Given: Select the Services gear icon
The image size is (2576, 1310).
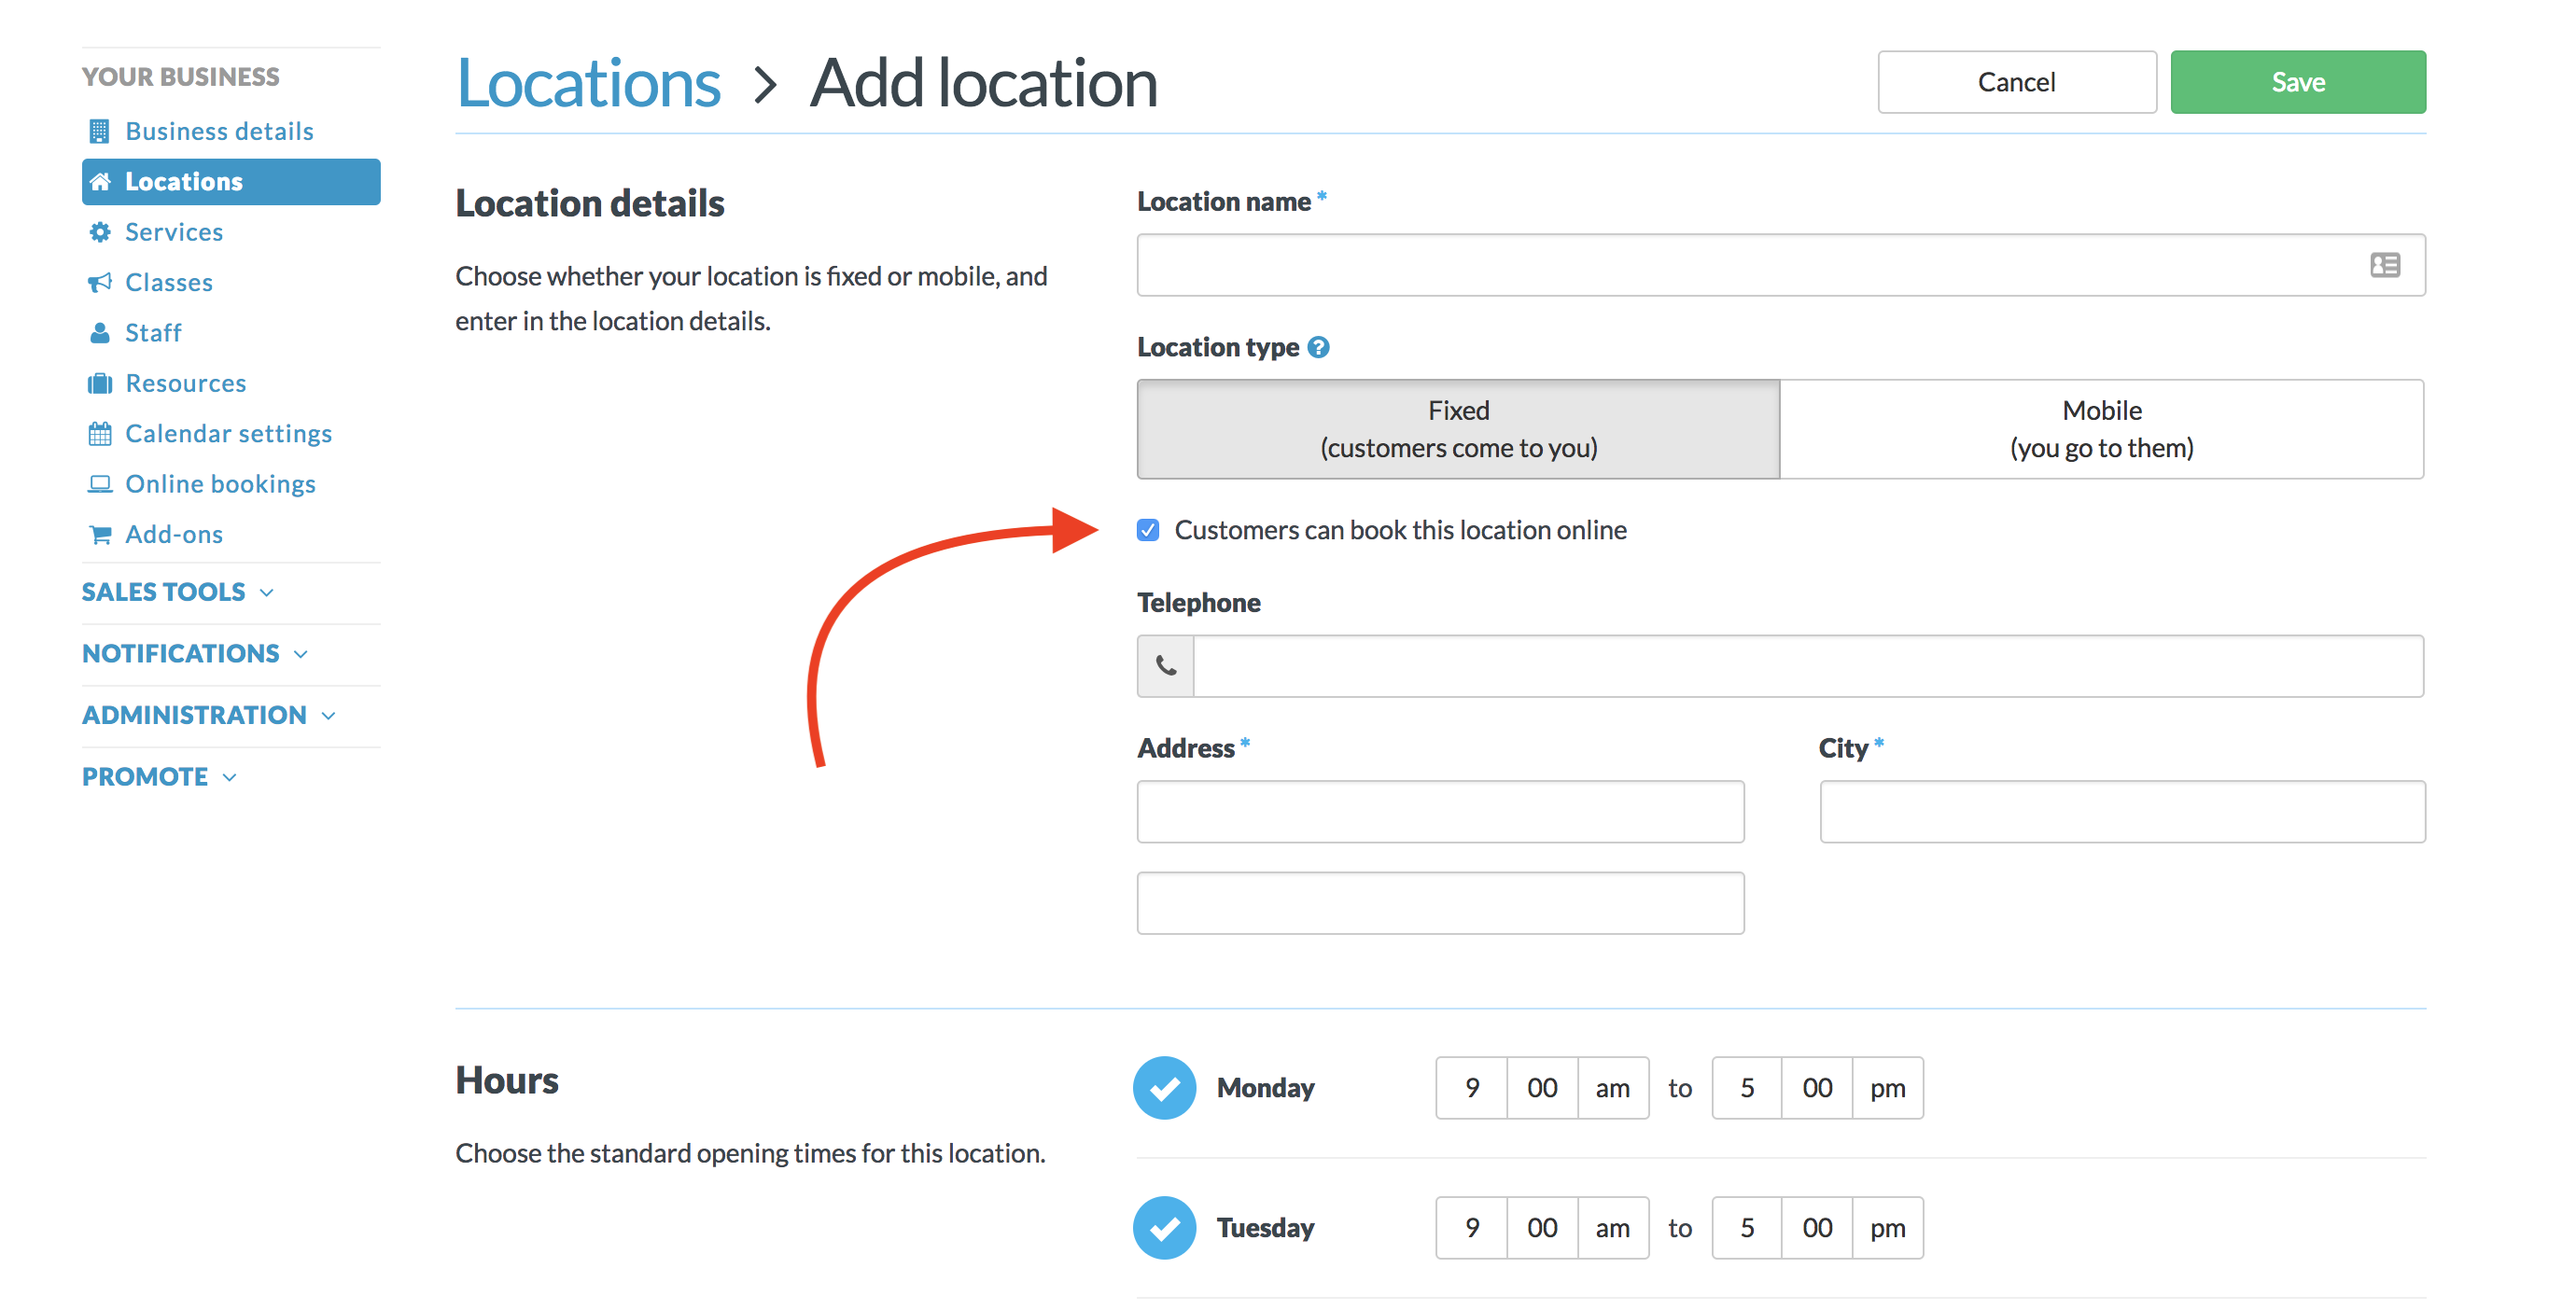Looking at the screenshot, I should pyautogui.click(x=100, y=231).
